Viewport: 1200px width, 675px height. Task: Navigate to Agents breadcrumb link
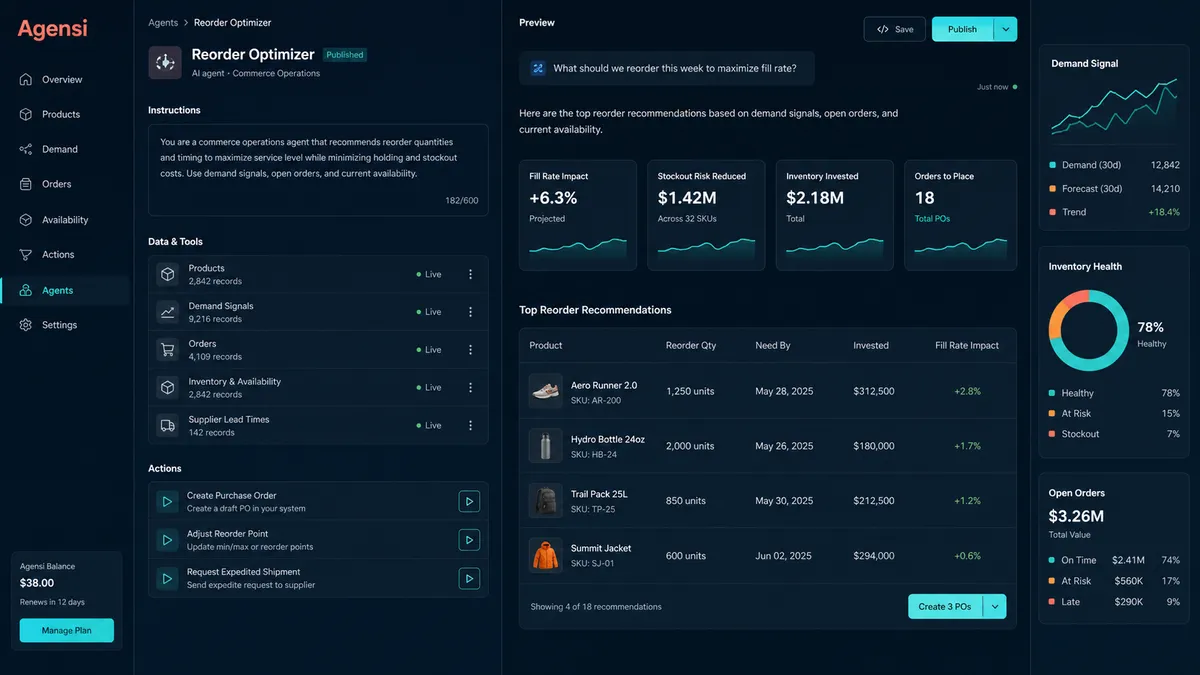tap(163, 23)
